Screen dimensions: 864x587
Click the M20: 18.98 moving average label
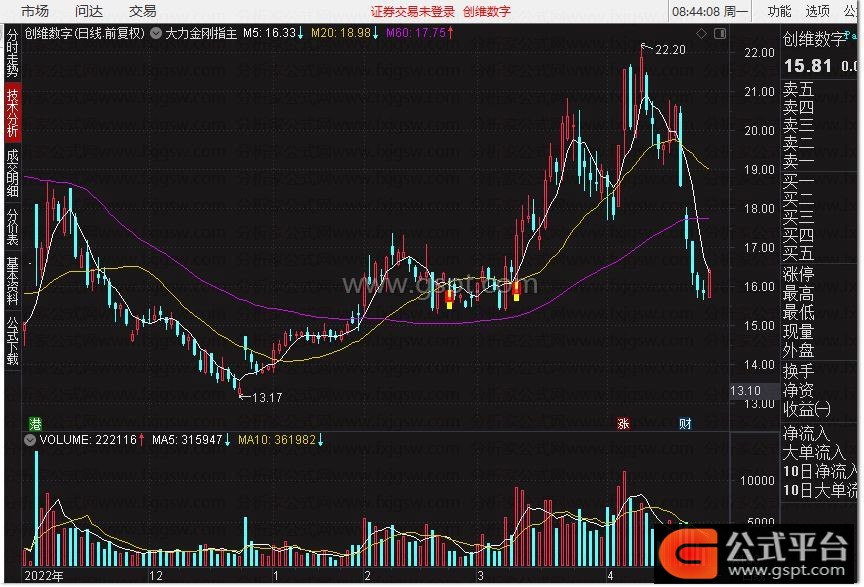345,33
